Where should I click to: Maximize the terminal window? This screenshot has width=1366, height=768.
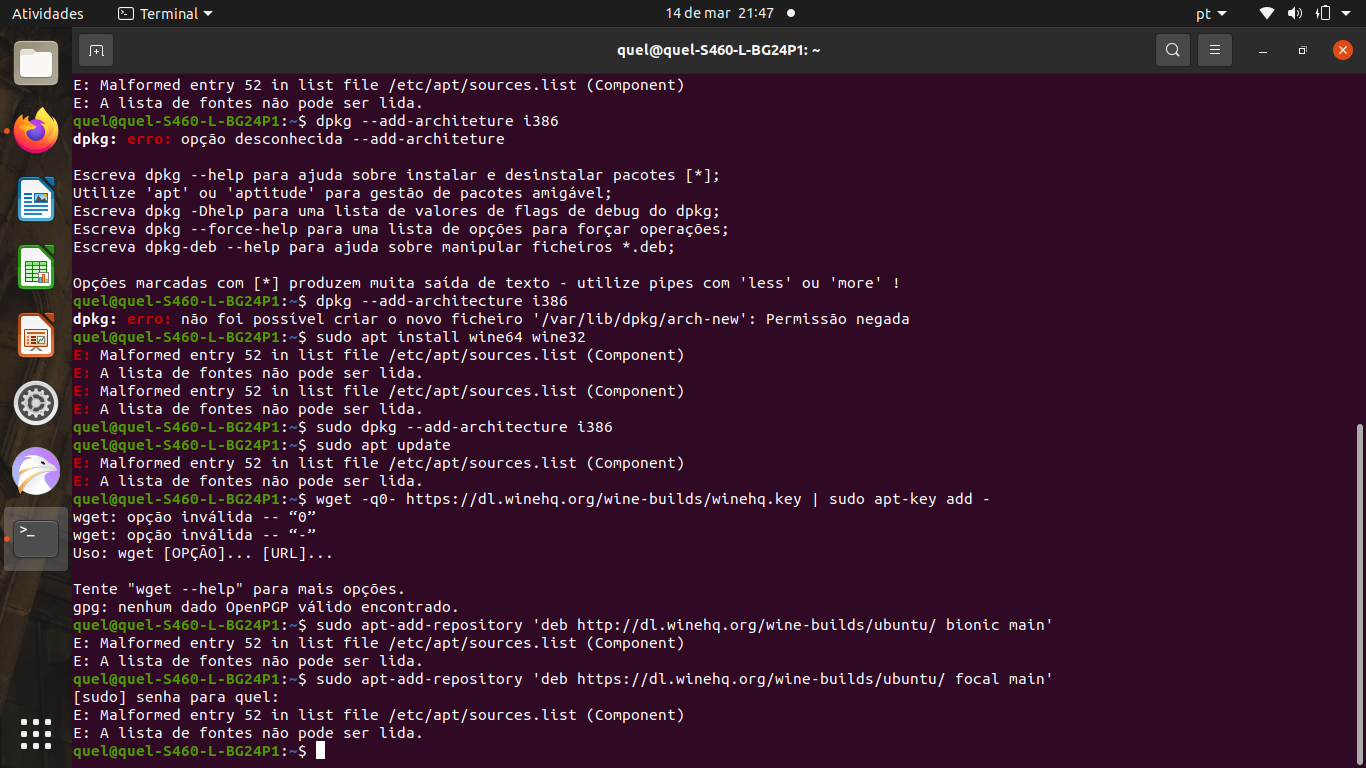tap(1302, 50)
